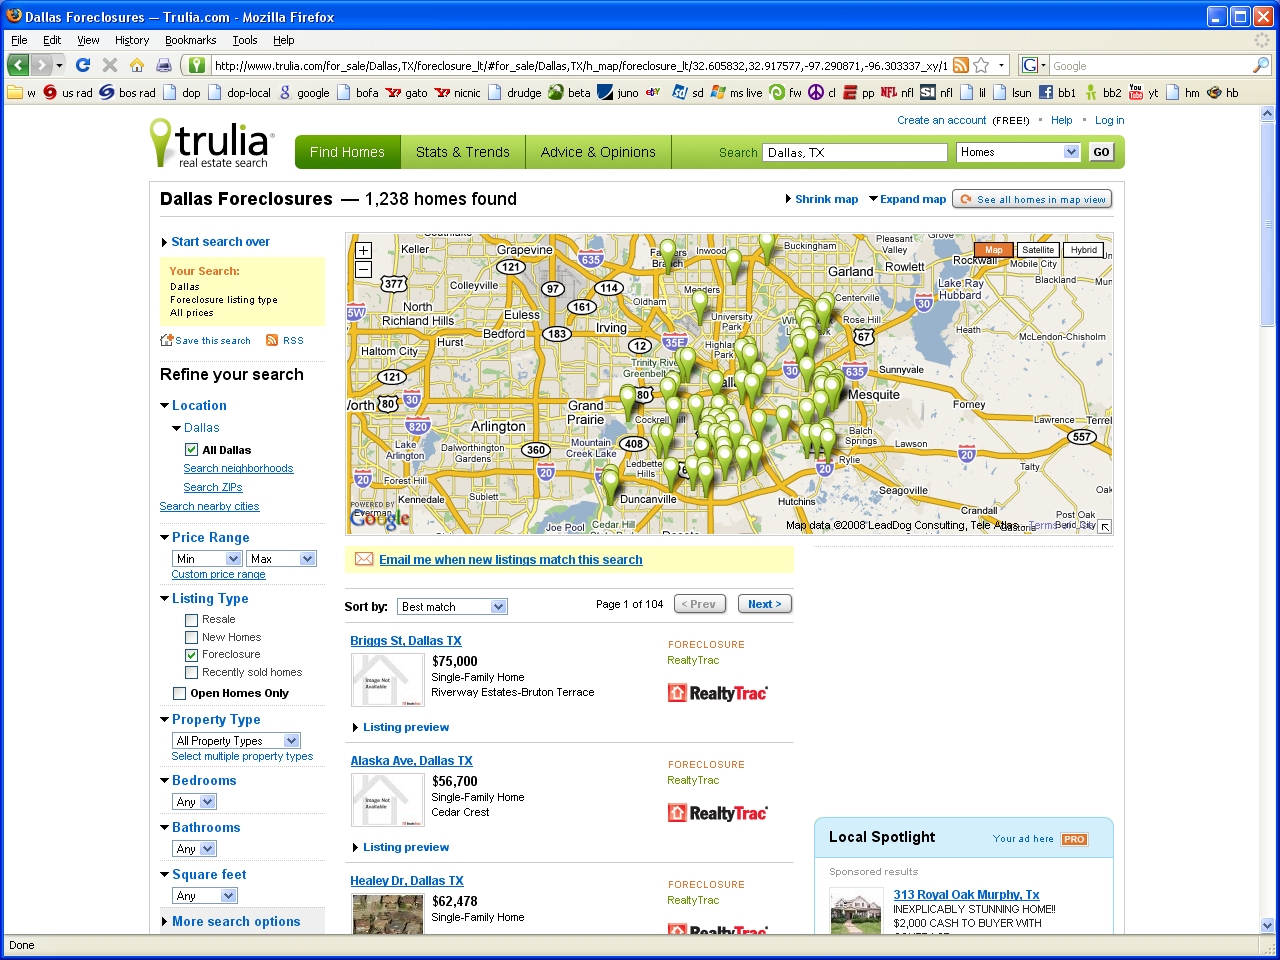Open the 'gato' Yahoo bookmark
The height and width of the screenshot is (960, 1280).
pyautogui.click(x=406, y=93)
